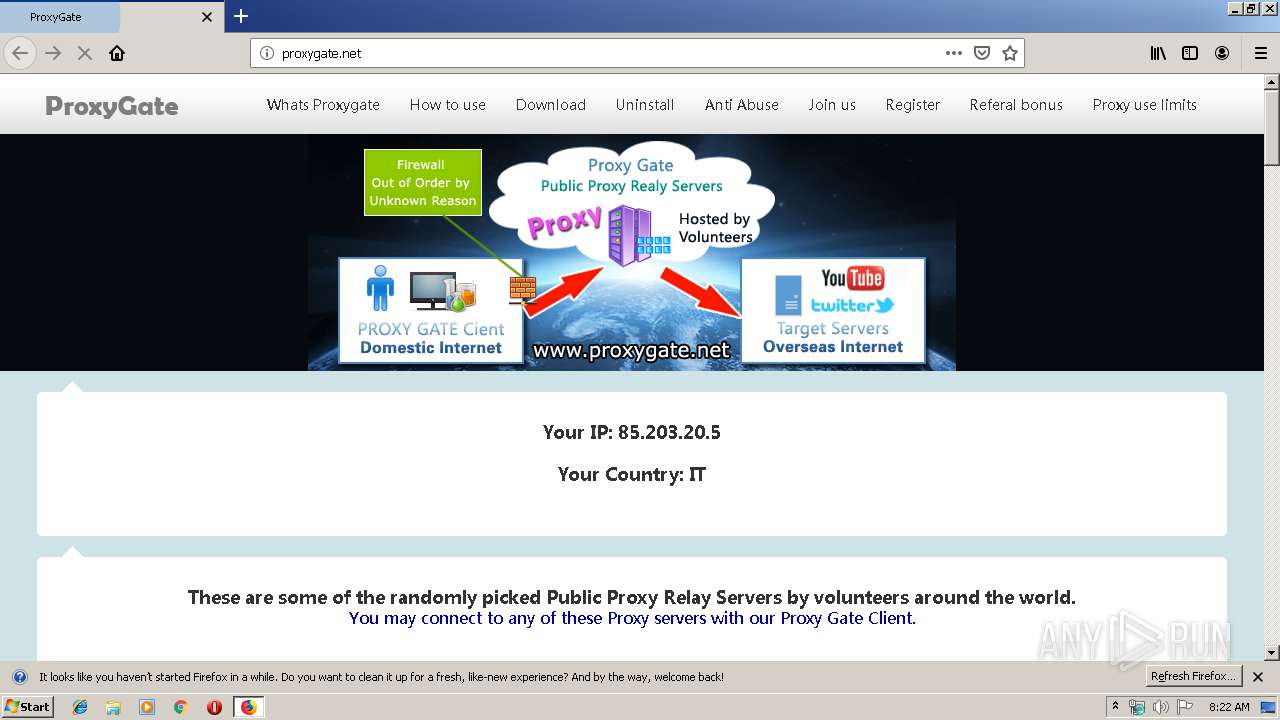Go forward with the browser forward arrow
1280x720 pixels.
[53, 53]
